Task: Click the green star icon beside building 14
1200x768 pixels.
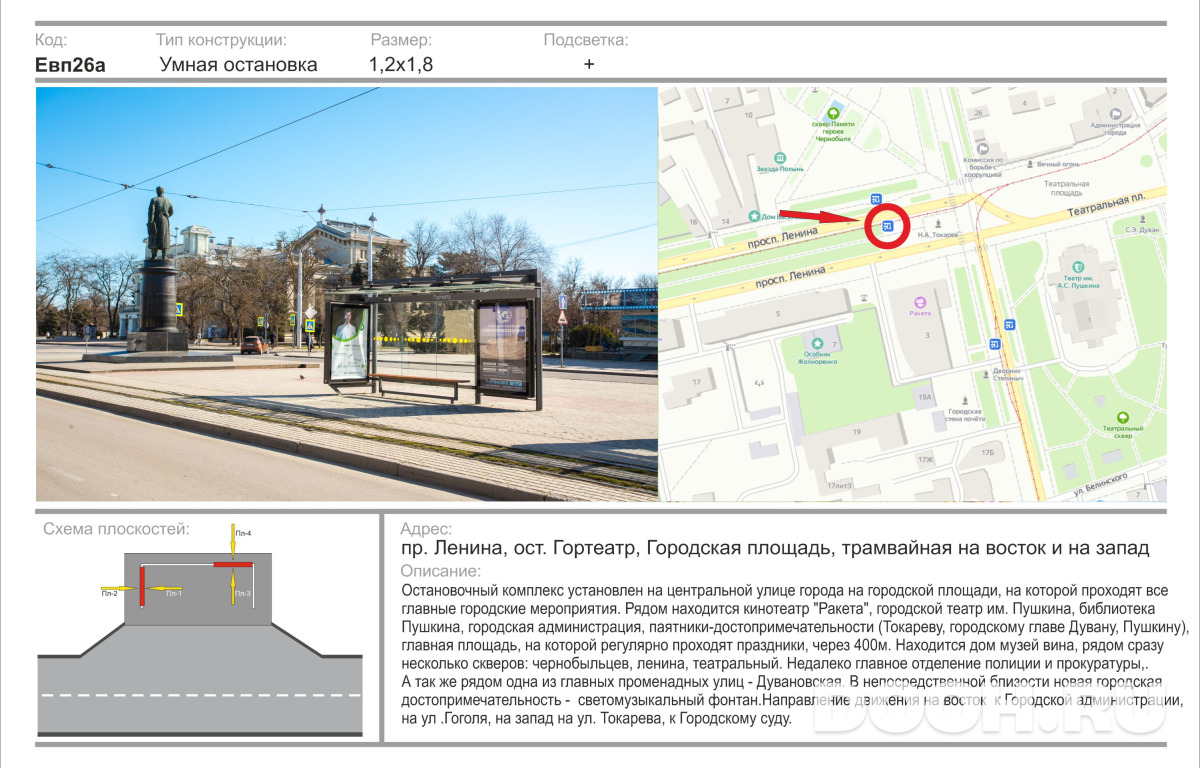Action: coord(754,216)
